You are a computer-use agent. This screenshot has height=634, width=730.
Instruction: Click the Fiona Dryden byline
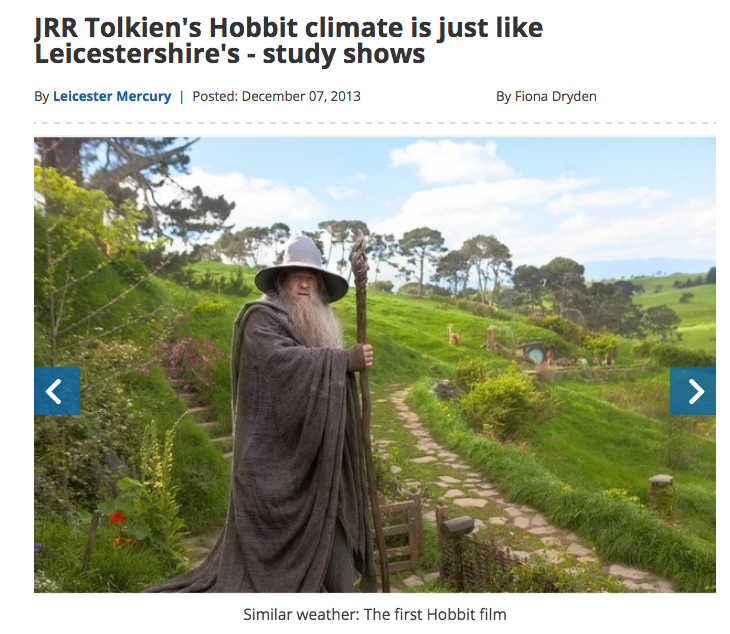coord(546,96)
